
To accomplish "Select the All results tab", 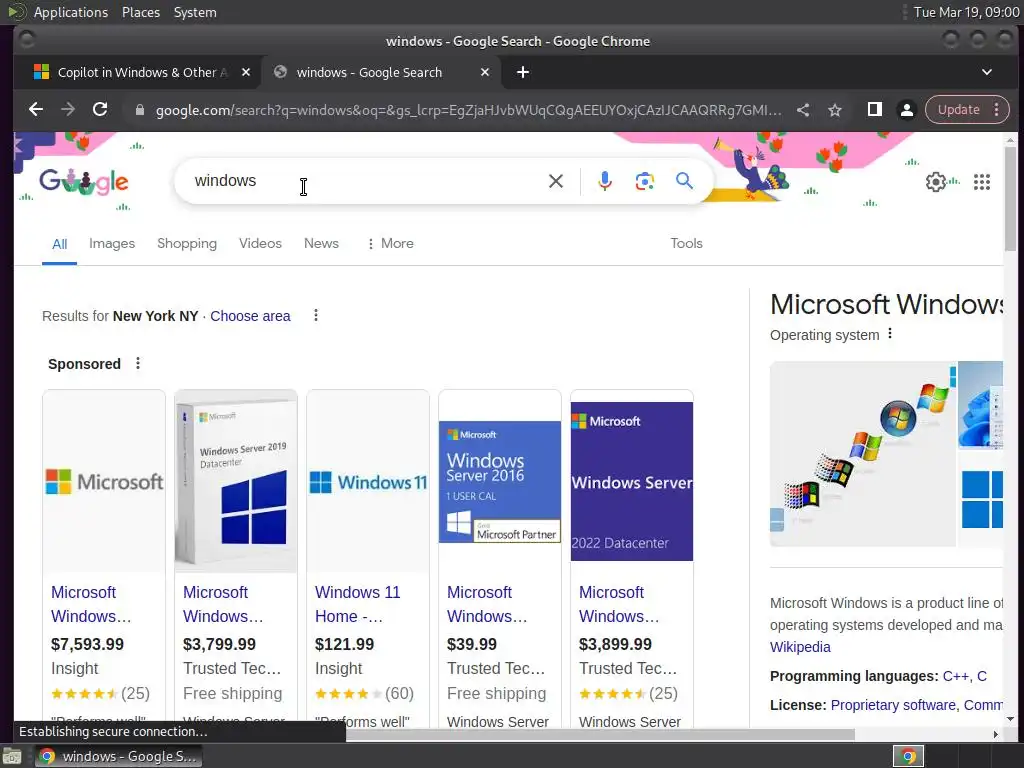I will [x=59, y=244].
